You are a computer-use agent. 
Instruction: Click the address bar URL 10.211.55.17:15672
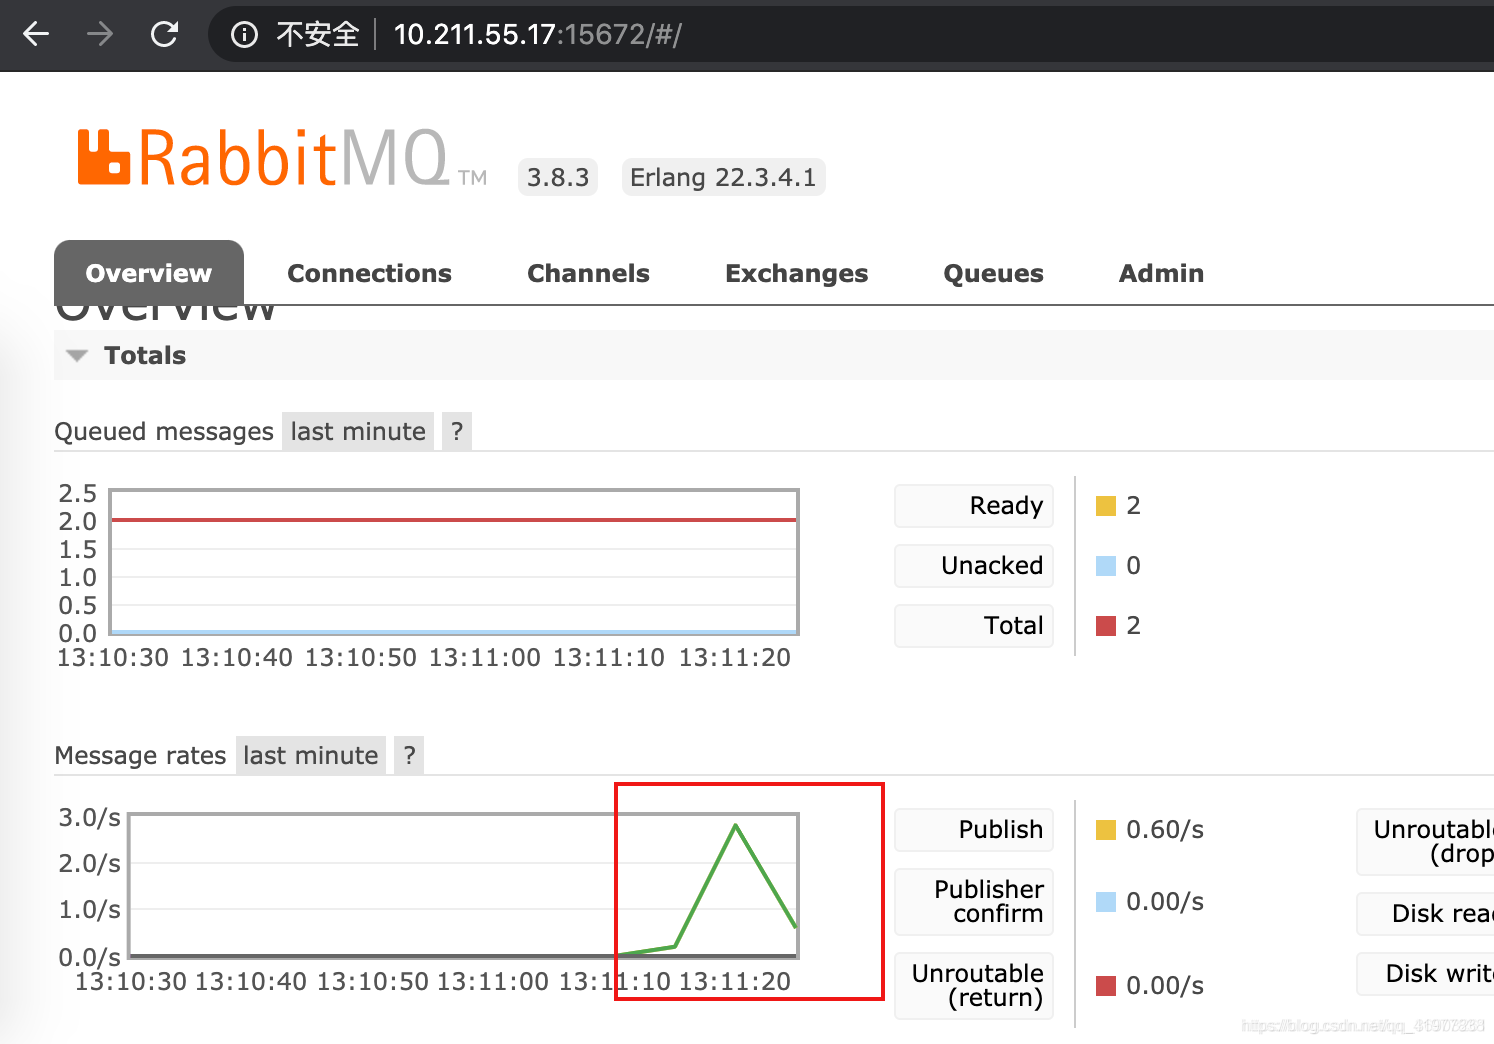point(538,35)
